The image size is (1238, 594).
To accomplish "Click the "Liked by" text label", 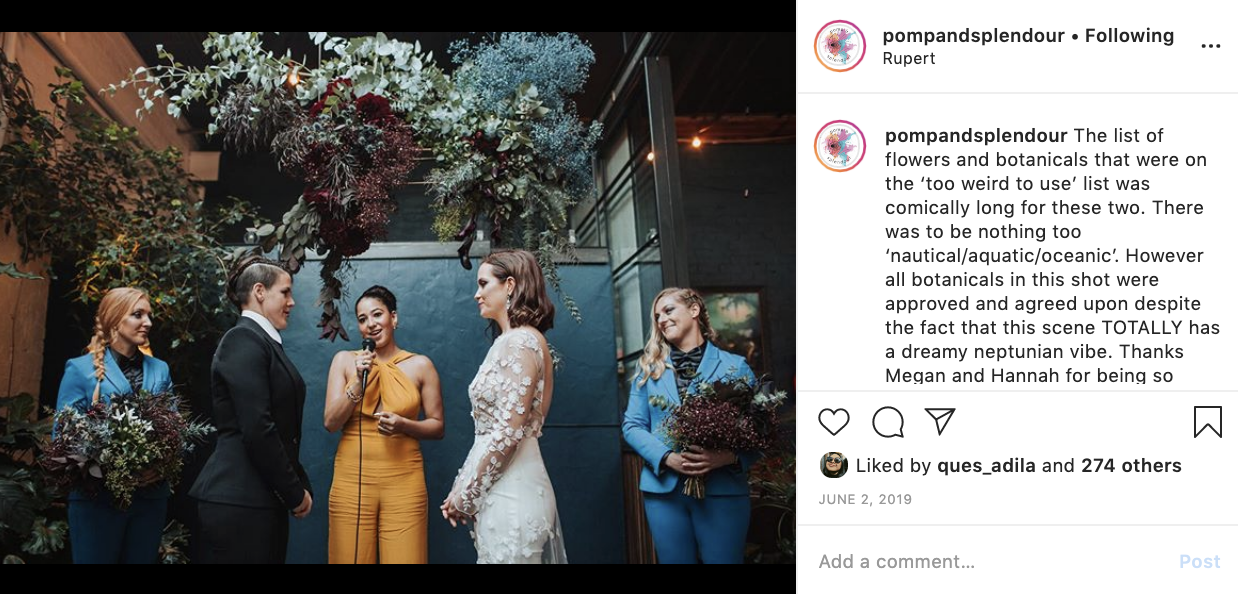I will (893, 466).
